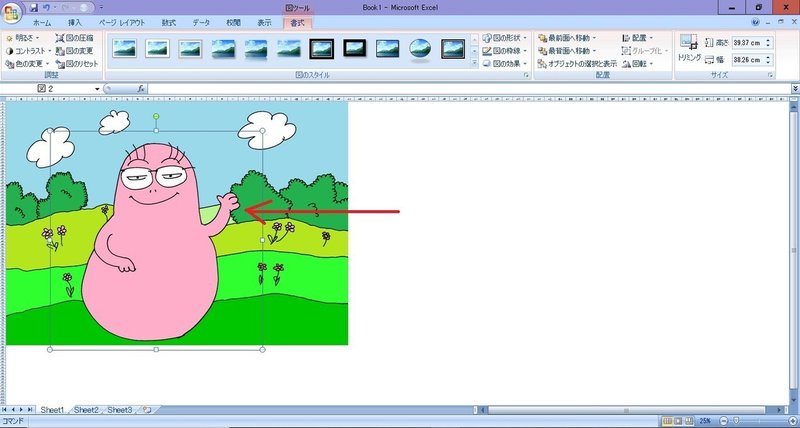Insert a new worksheet tab icon
Screen dimensions: 800x428
pos(148,410)
